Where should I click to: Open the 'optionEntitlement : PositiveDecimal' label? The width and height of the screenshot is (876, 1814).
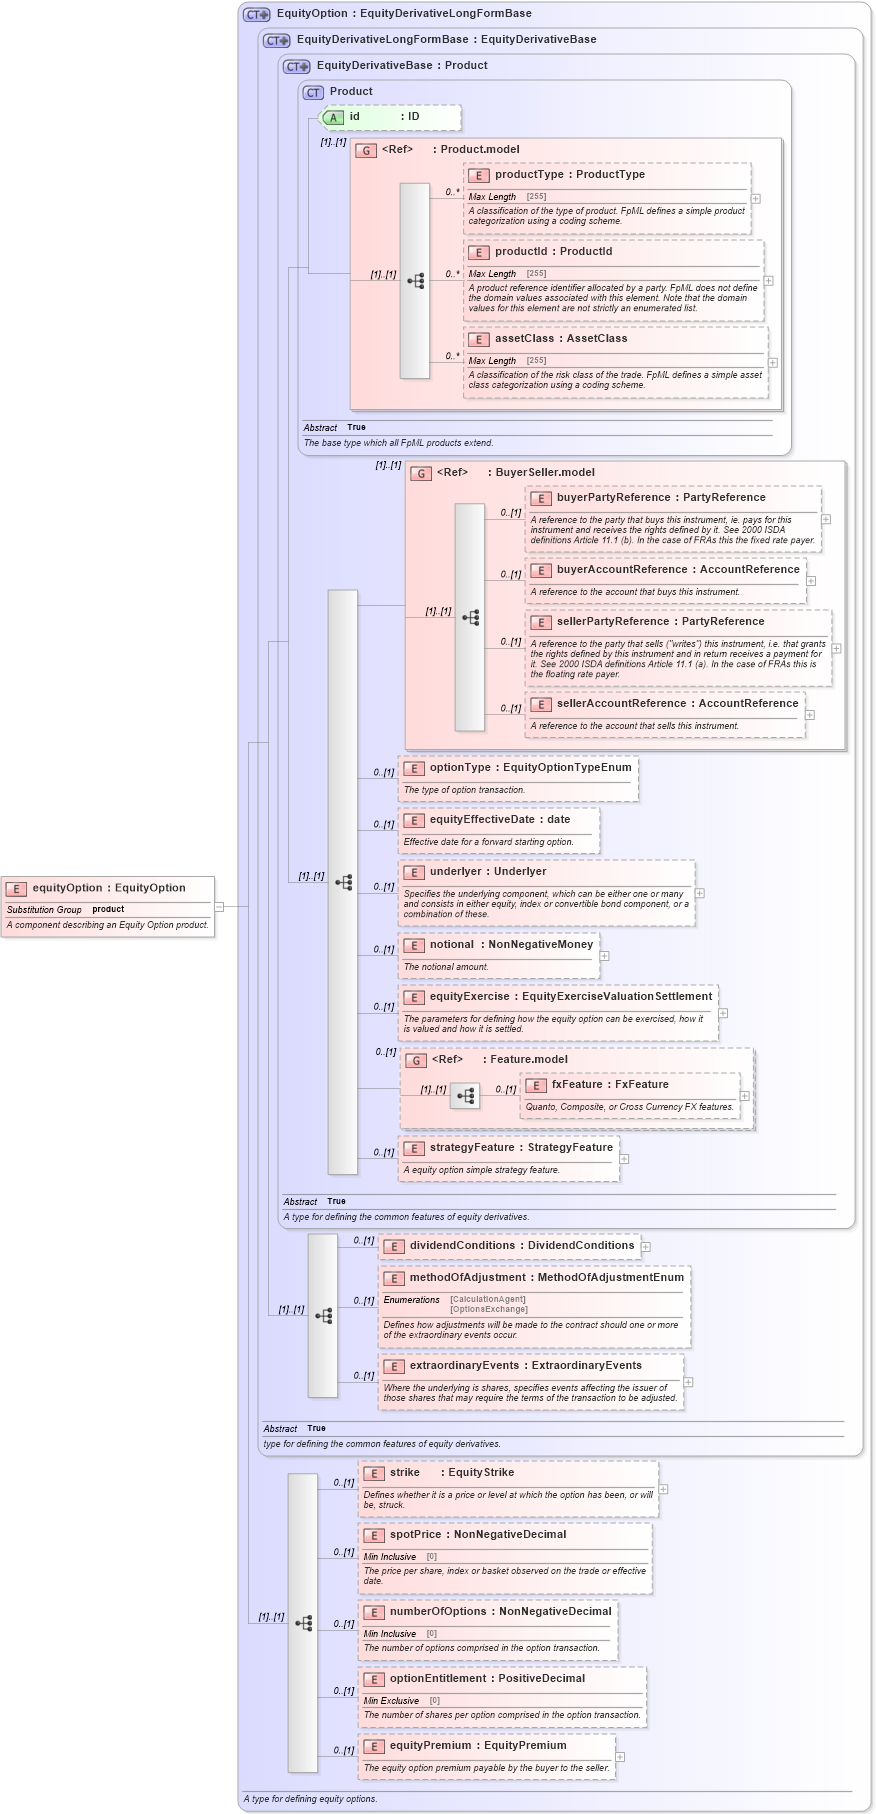tap(488, 1679)
